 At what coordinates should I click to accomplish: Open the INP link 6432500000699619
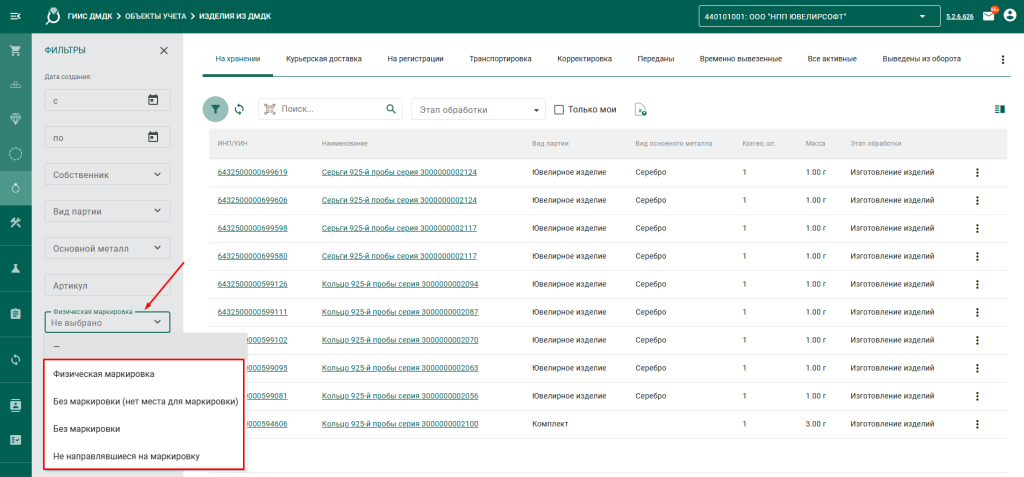[253, 173]
